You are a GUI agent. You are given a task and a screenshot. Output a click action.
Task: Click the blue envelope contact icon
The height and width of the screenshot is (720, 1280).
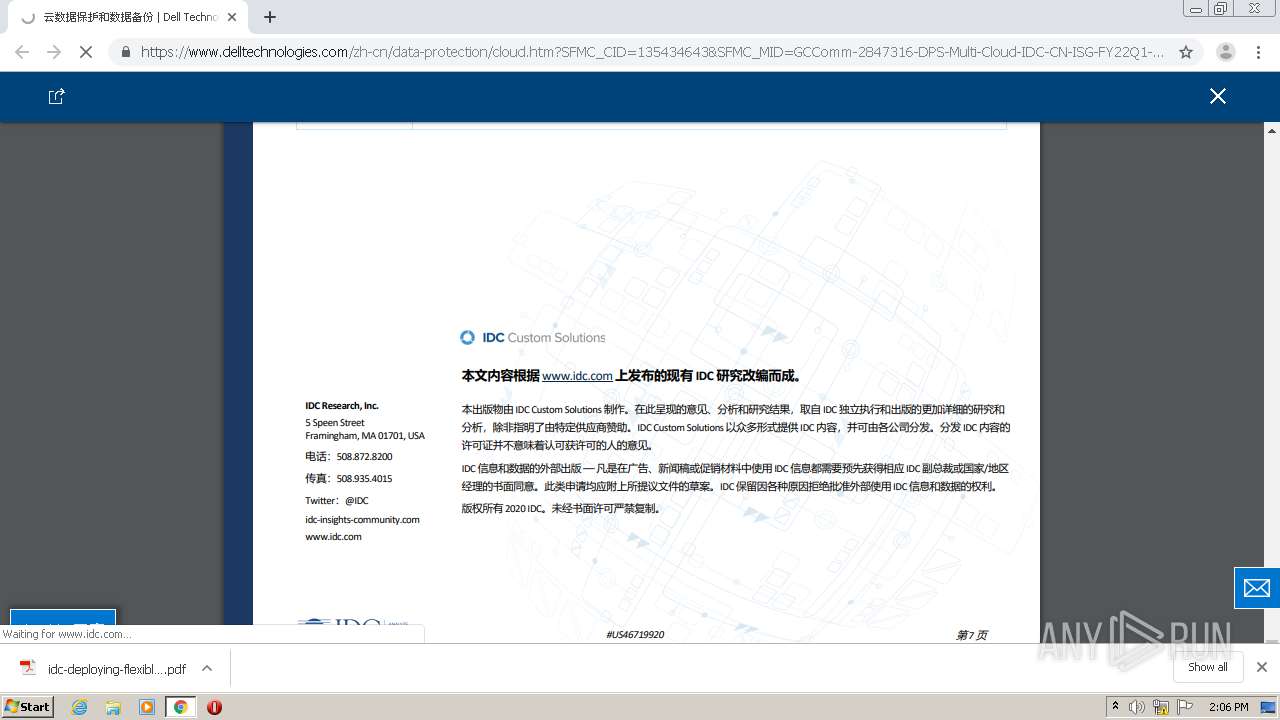[1257, 588]
